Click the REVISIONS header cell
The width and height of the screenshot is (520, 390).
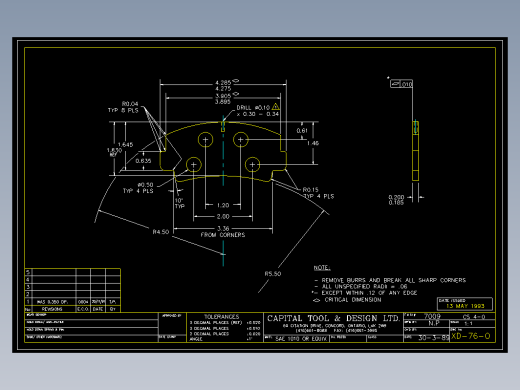[52, 309]
